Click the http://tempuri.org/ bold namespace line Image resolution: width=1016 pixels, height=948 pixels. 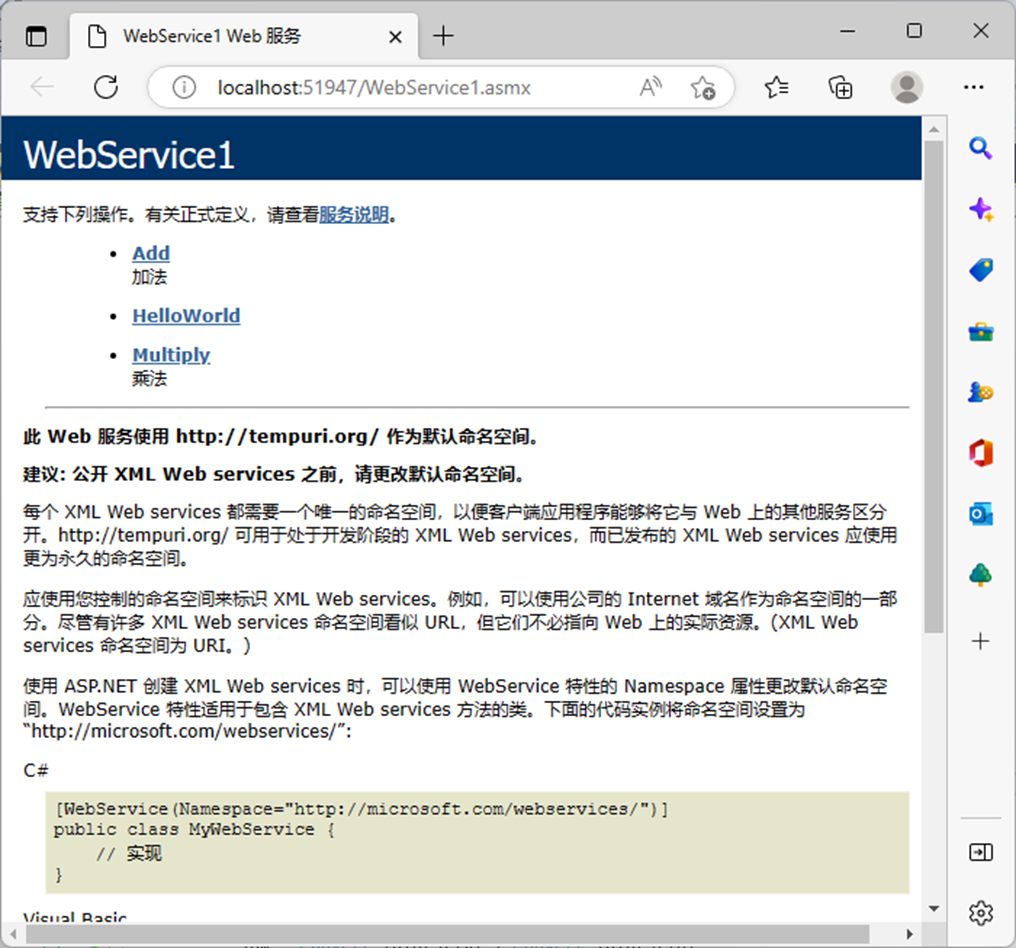point(281,437)
